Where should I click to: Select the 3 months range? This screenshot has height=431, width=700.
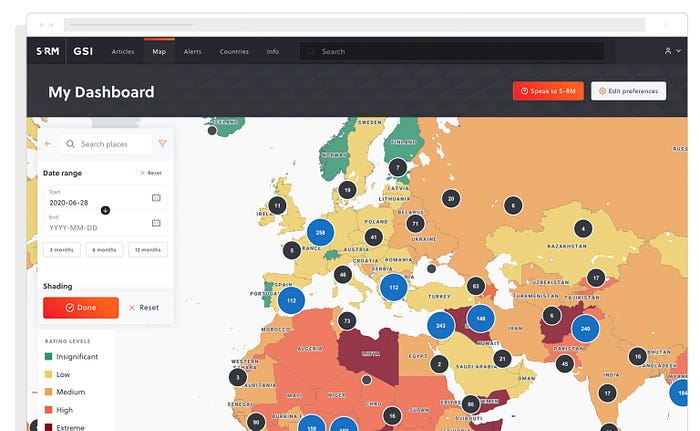(62, 250)
